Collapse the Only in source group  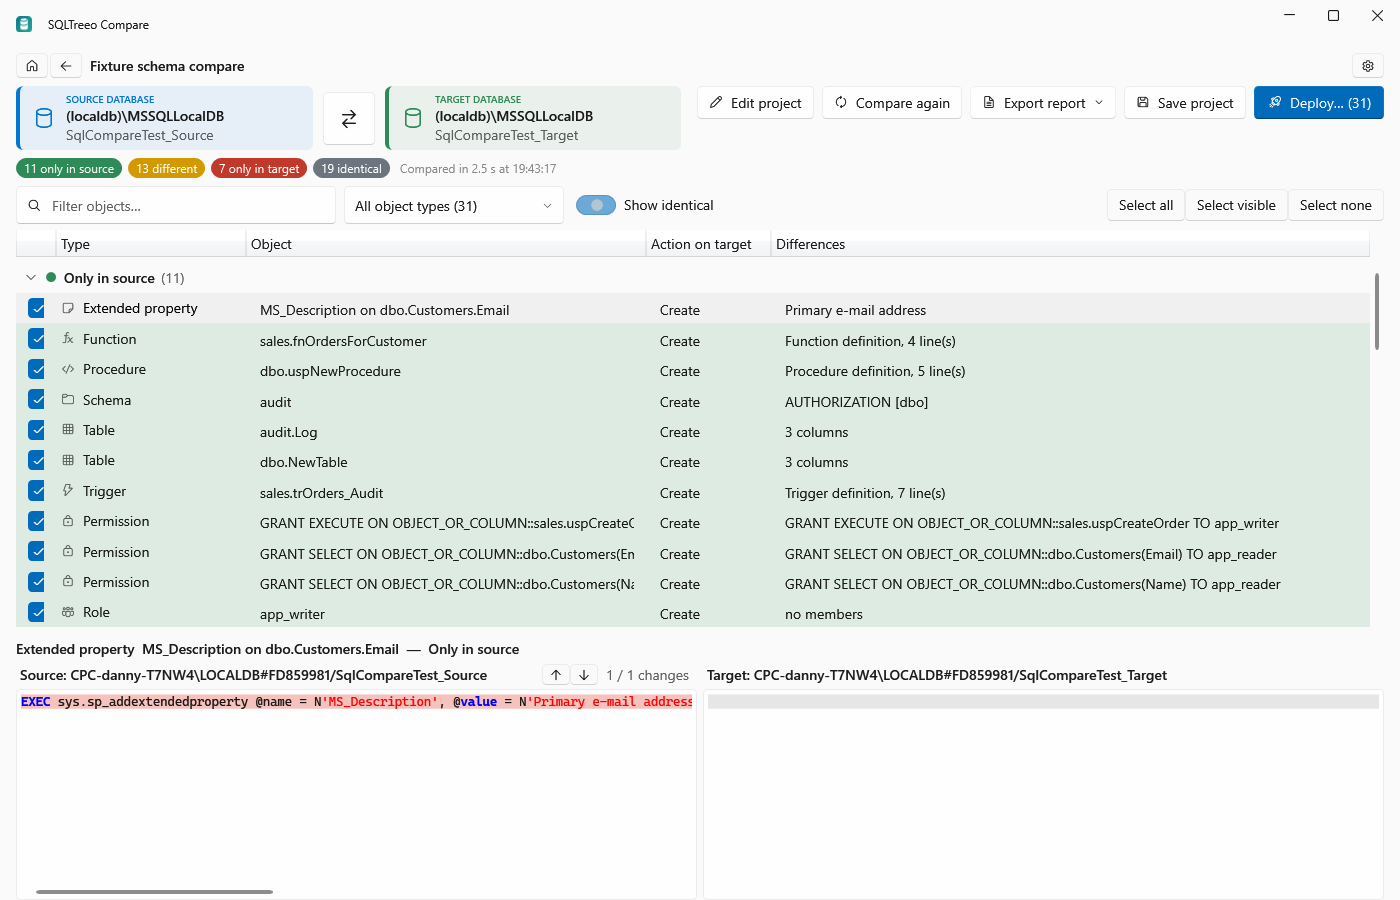click(31, 278)
